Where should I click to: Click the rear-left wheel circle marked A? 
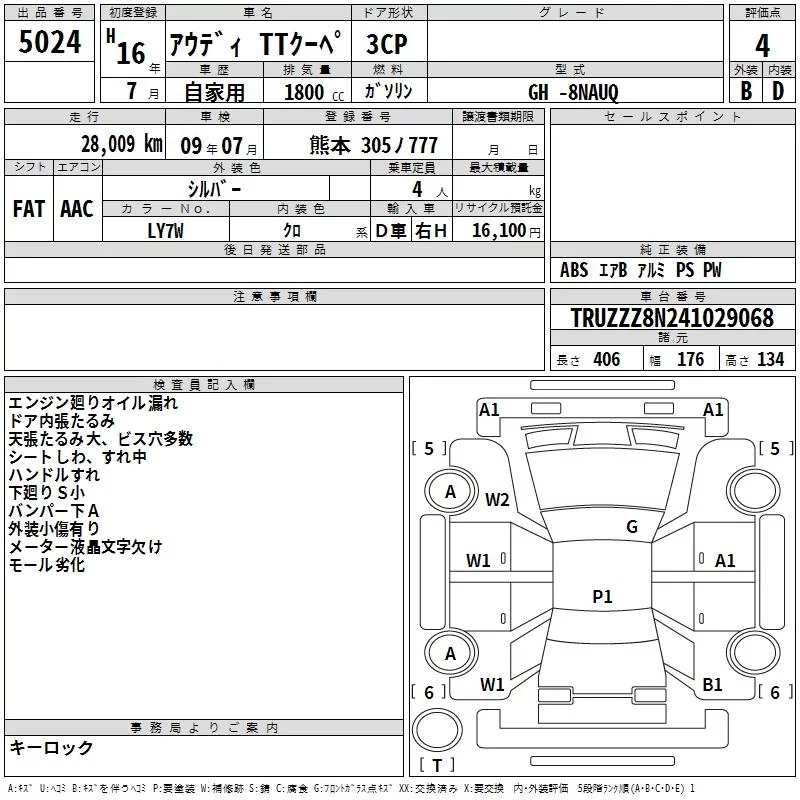coord(450,653)
